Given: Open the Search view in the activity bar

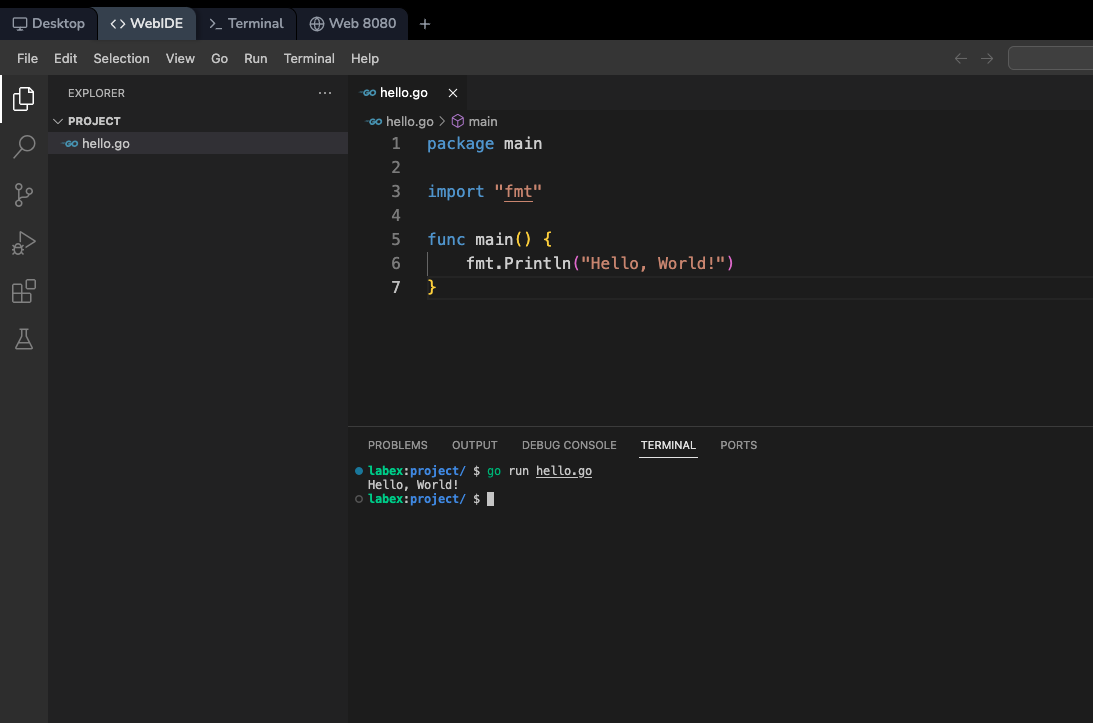Looking at the screenshot, I should 22,147.
